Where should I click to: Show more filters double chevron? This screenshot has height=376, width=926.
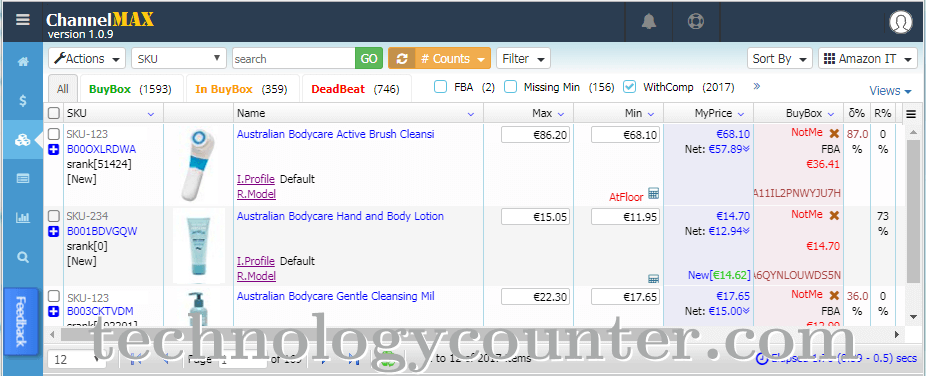(x=757, y=86)
